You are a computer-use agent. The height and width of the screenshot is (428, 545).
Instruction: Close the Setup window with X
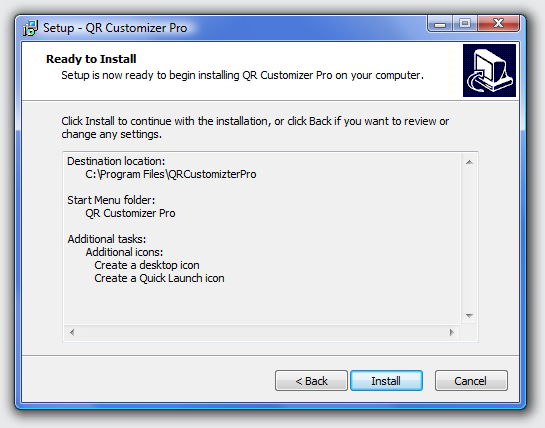click(498, 24)
